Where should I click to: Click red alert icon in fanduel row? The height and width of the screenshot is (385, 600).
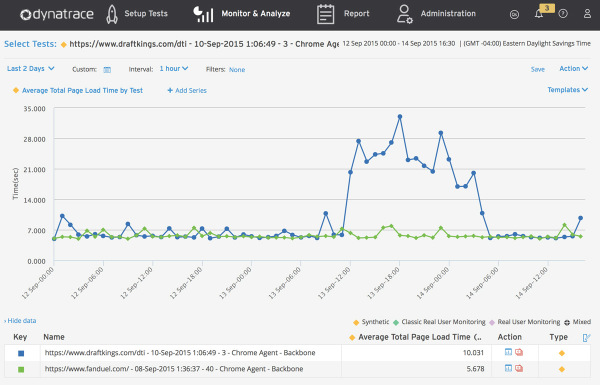(x=519, y=369)
